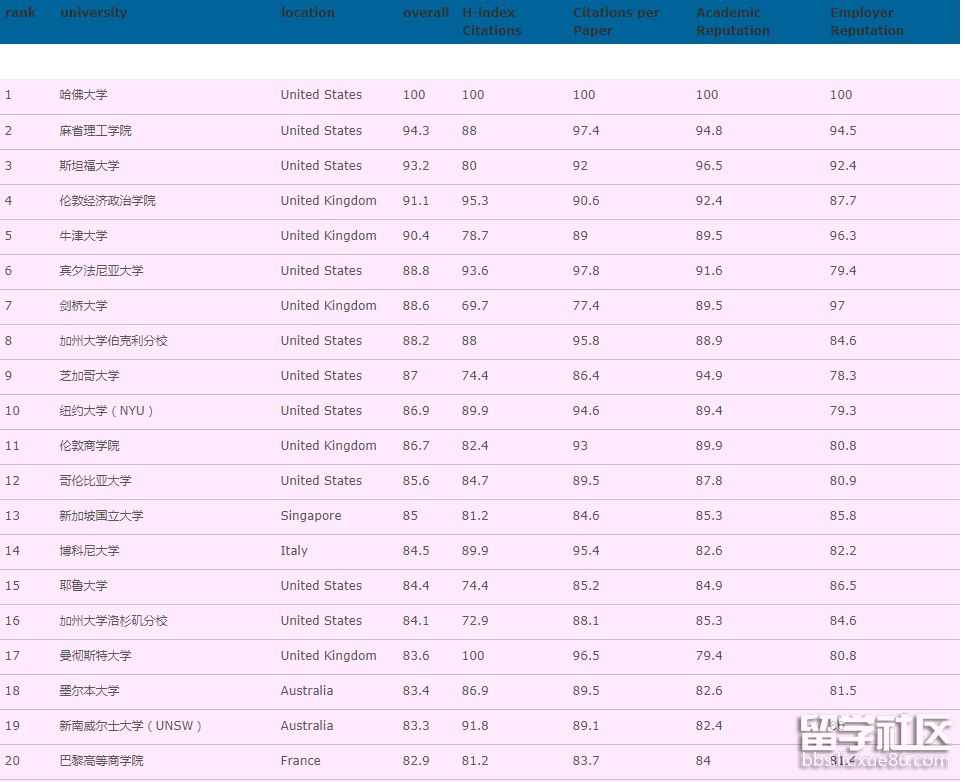Click the "Academic Reputation" column header
The width and height of the screenshot is (965, 782).
pos(732,22)
